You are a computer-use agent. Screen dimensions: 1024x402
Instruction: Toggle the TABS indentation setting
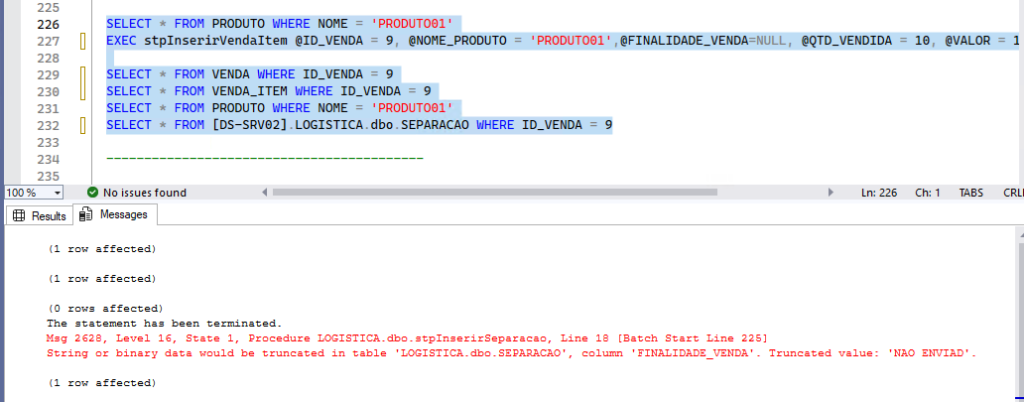point(971,192)
